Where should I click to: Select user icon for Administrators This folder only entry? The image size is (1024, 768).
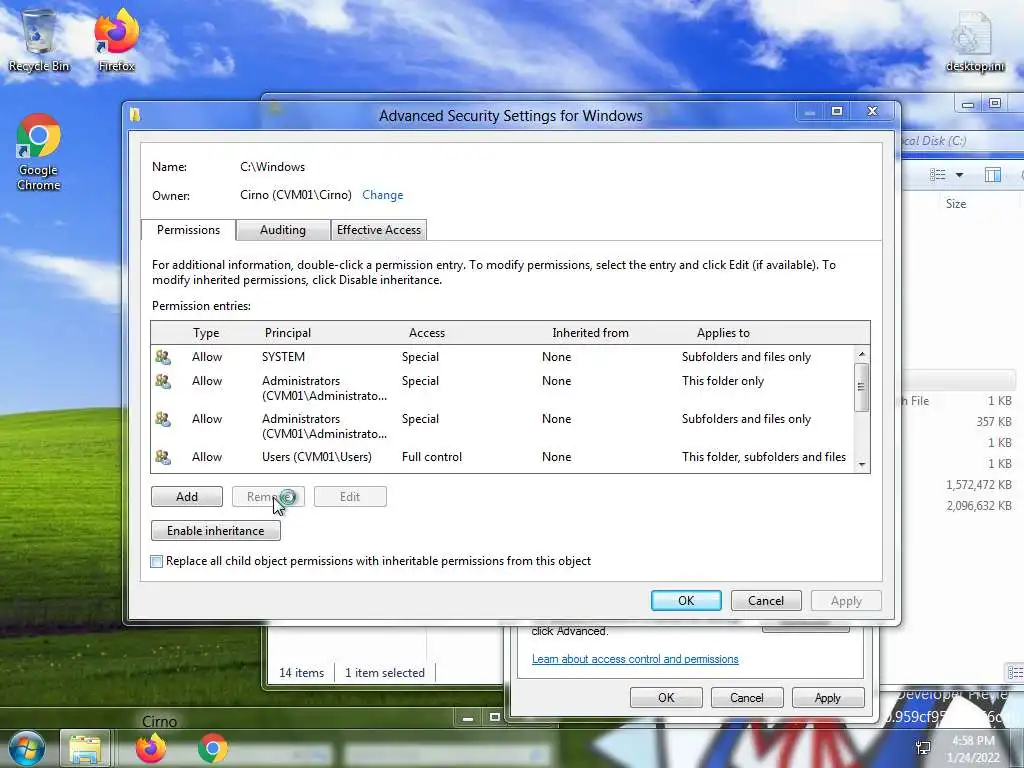[163, 381]
